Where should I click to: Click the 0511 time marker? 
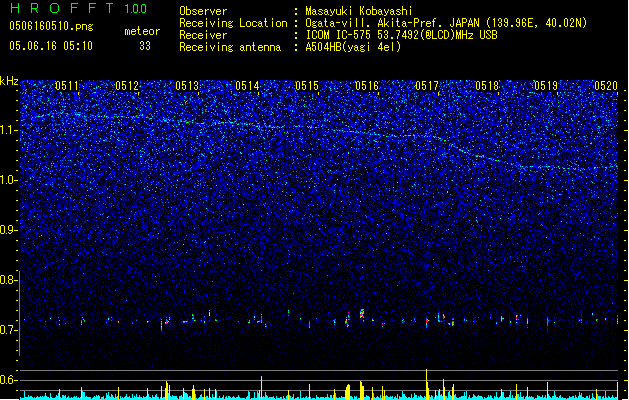[x=67, y=86]
